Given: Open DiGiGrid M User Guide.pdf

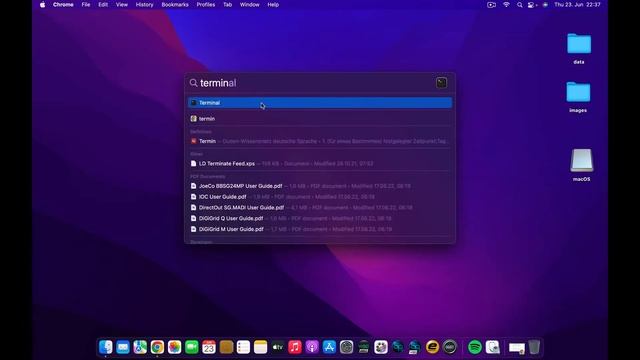Looking at the screenshot, I should tap(320, 229).
